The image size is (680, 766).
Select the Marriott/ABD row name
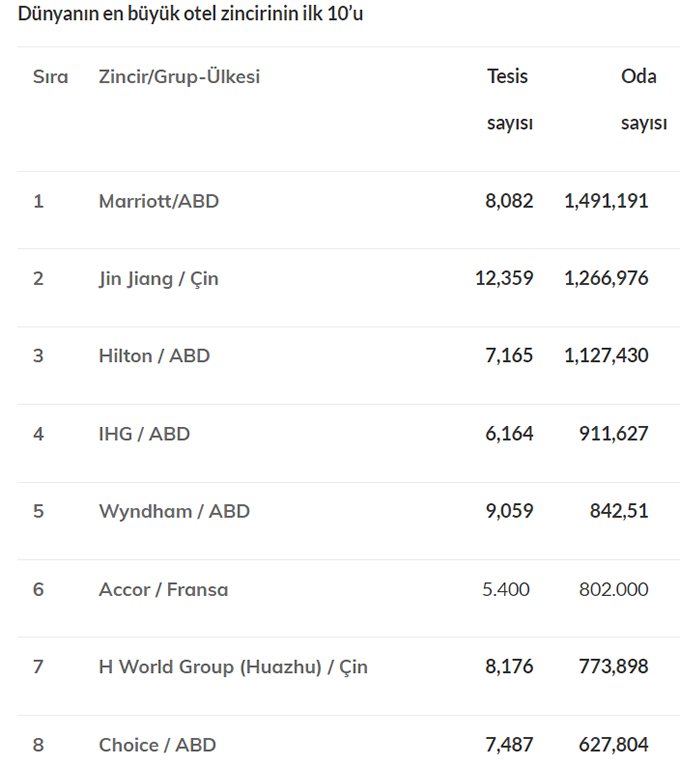tap(159, 201)
